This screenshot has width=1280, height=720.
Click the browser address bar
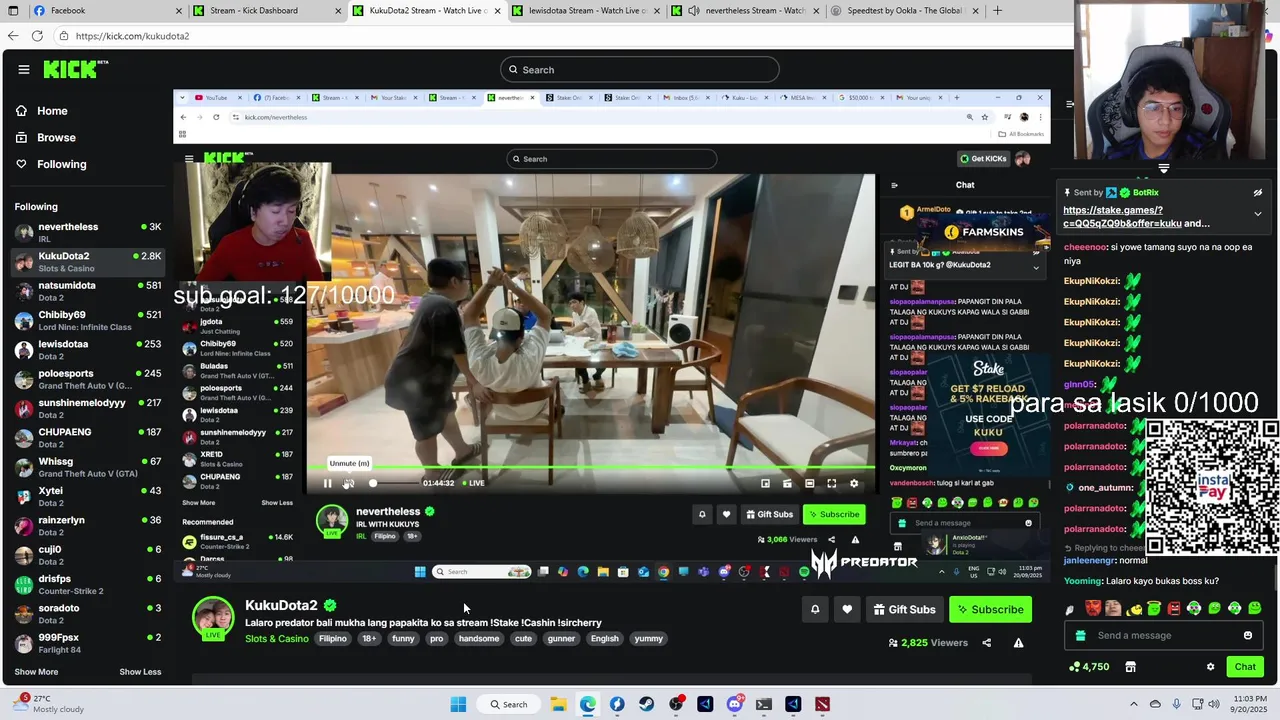[560, 36]
